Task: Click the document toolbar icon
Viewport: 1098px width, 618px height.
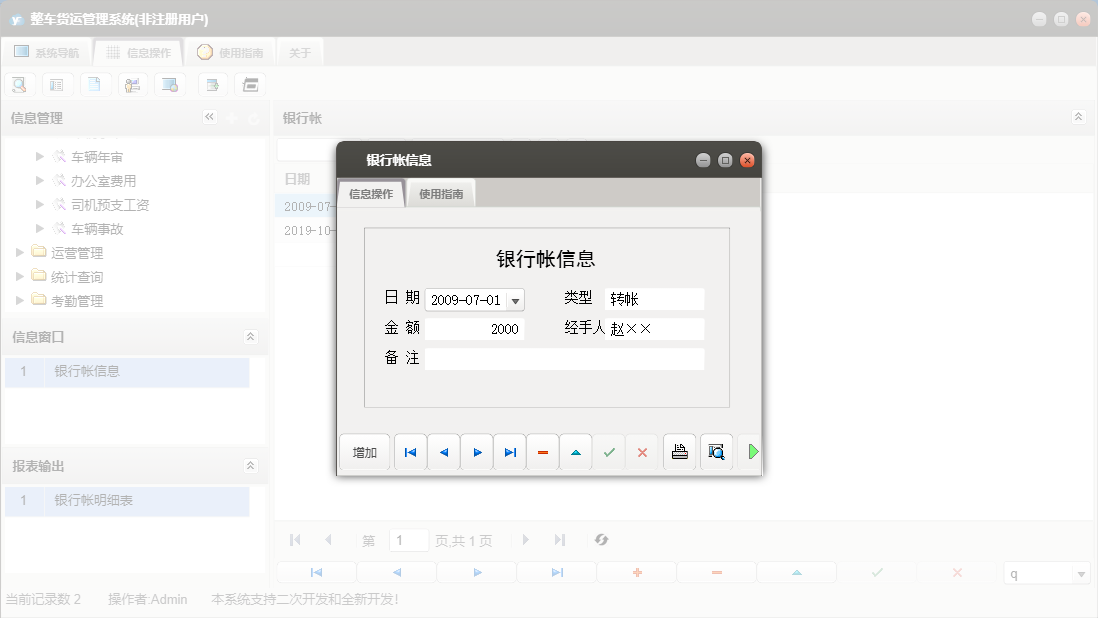Action: tap(95, 84)
